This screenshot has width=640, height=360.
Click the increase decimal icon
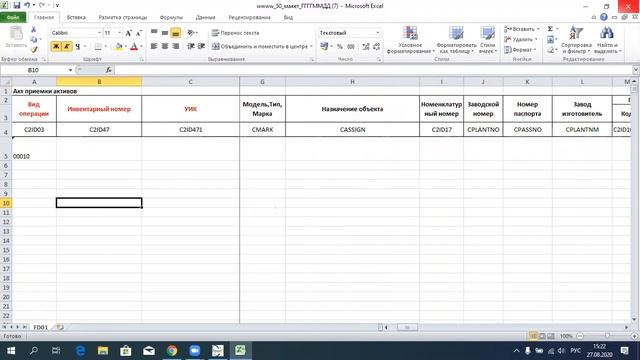366,47
